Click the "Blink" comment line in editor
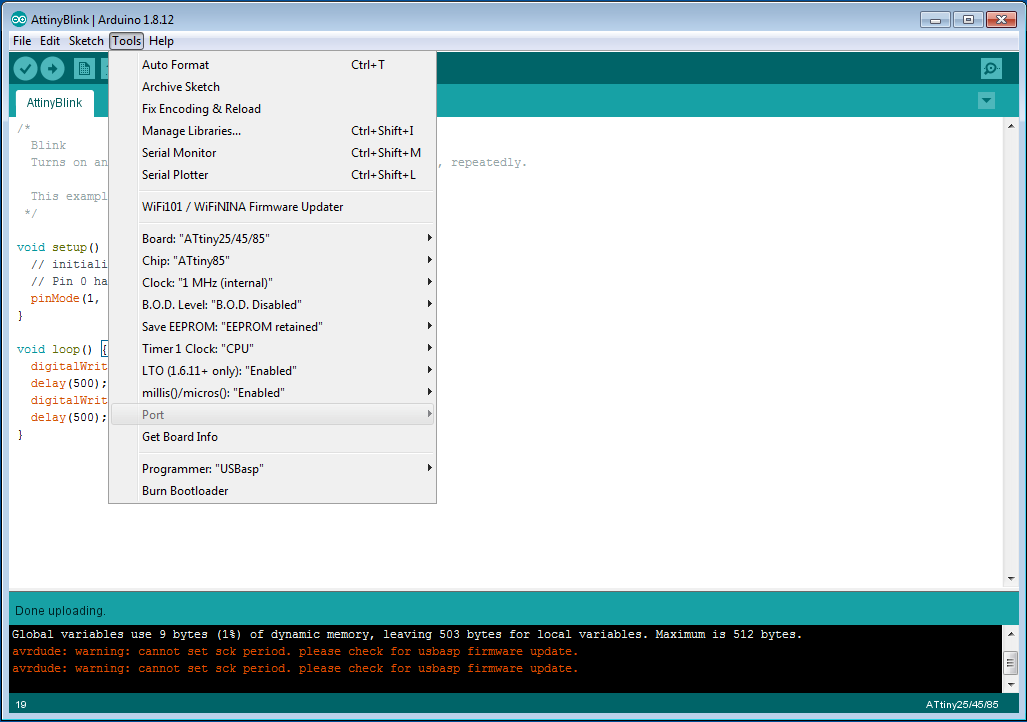The height and width of the screenshot is (722, 1027). 48,145
